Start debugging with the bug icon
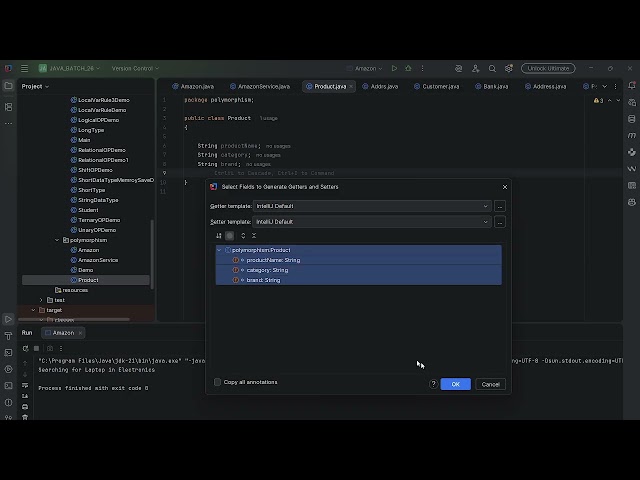The image size is (640, 480). pyautogui.click(x=408, y=68)
